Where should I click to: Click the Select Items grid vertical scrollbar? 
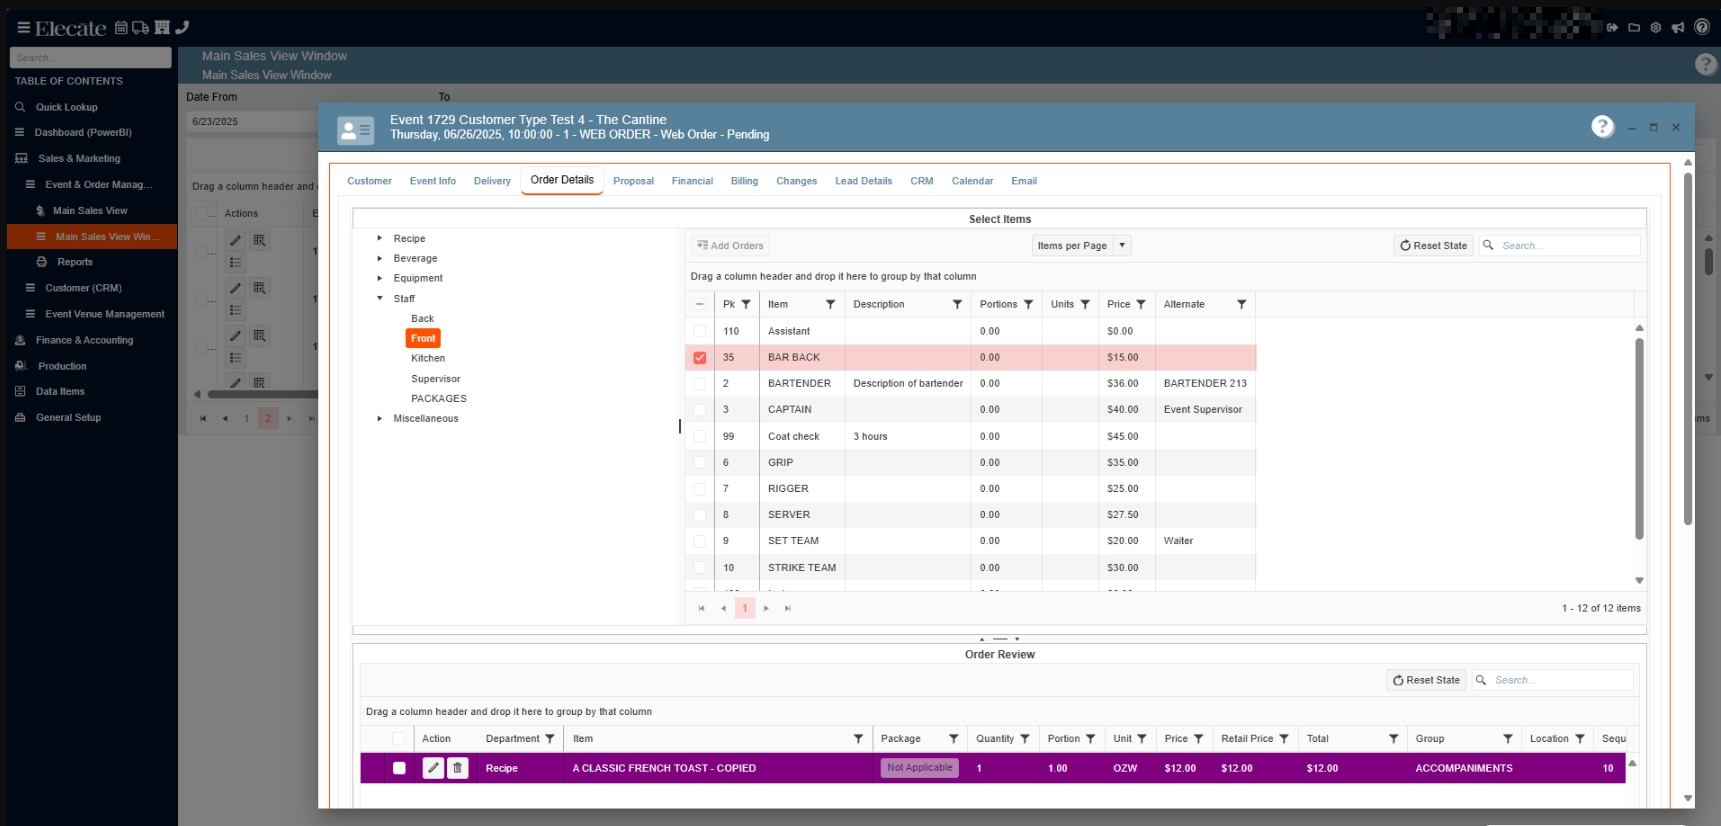click(x=1639, y=438)
